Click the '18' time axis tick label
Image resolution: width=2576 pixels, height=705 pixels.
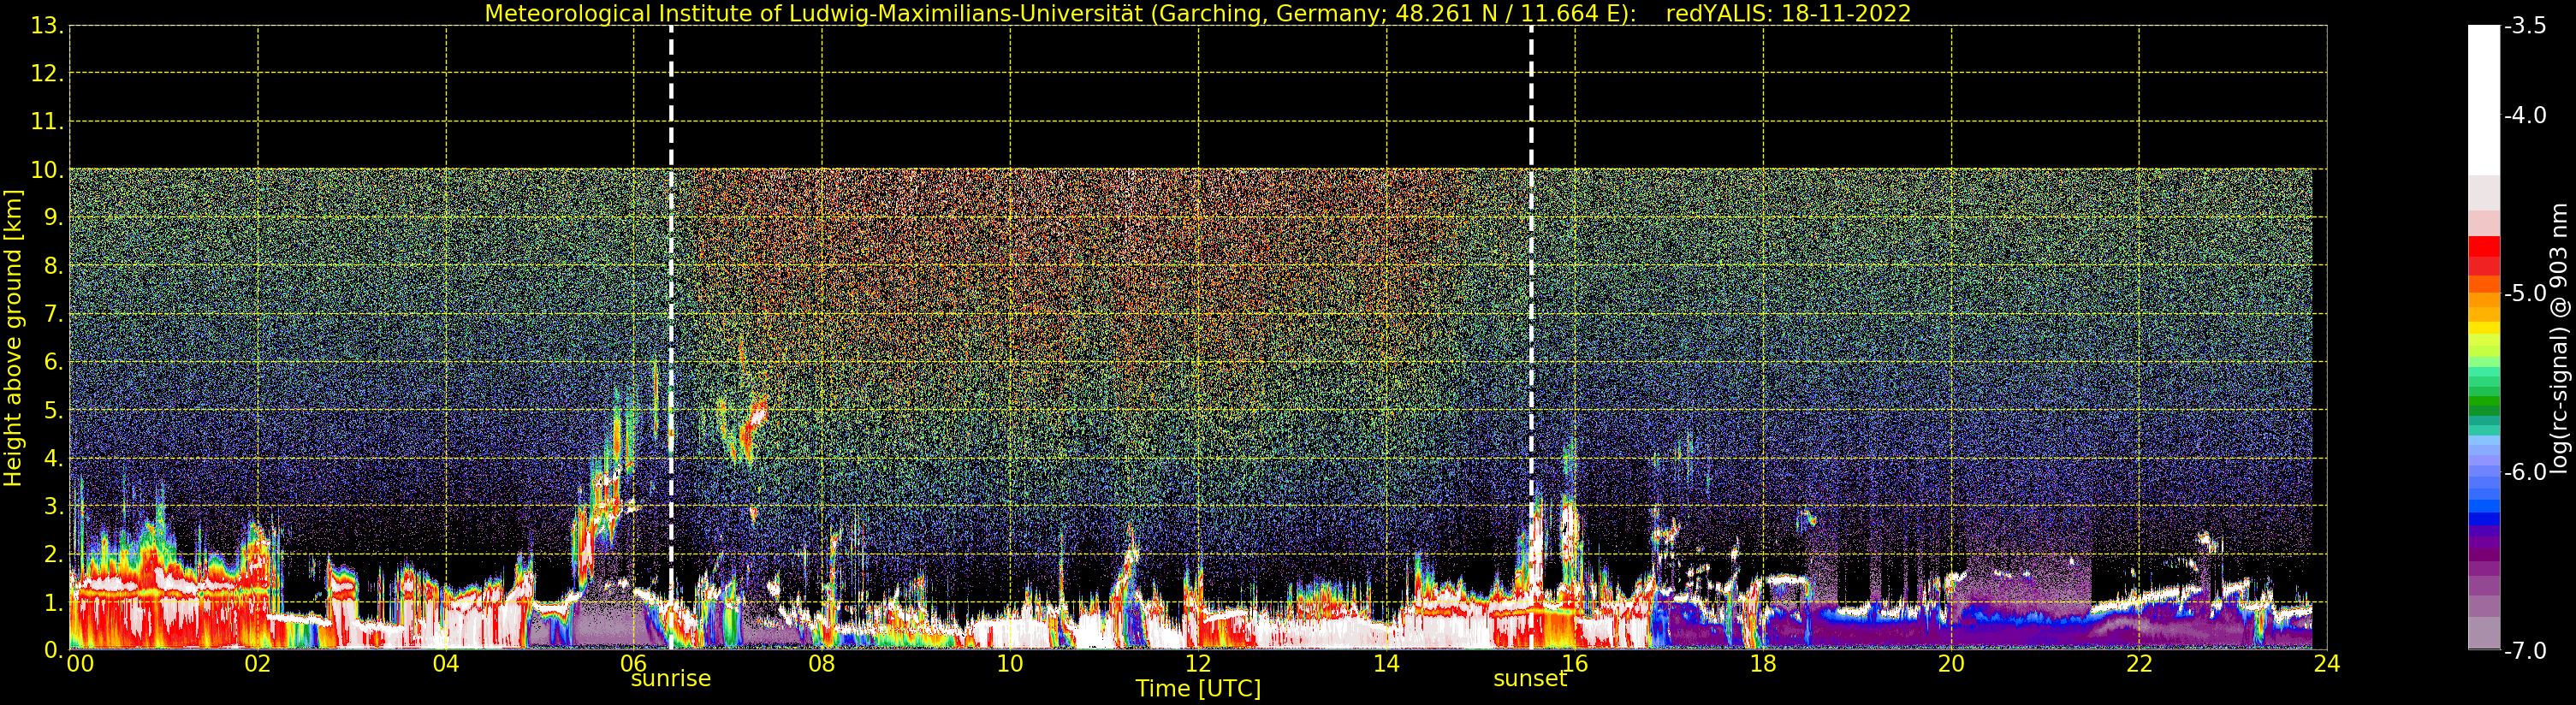point(1763,664)
